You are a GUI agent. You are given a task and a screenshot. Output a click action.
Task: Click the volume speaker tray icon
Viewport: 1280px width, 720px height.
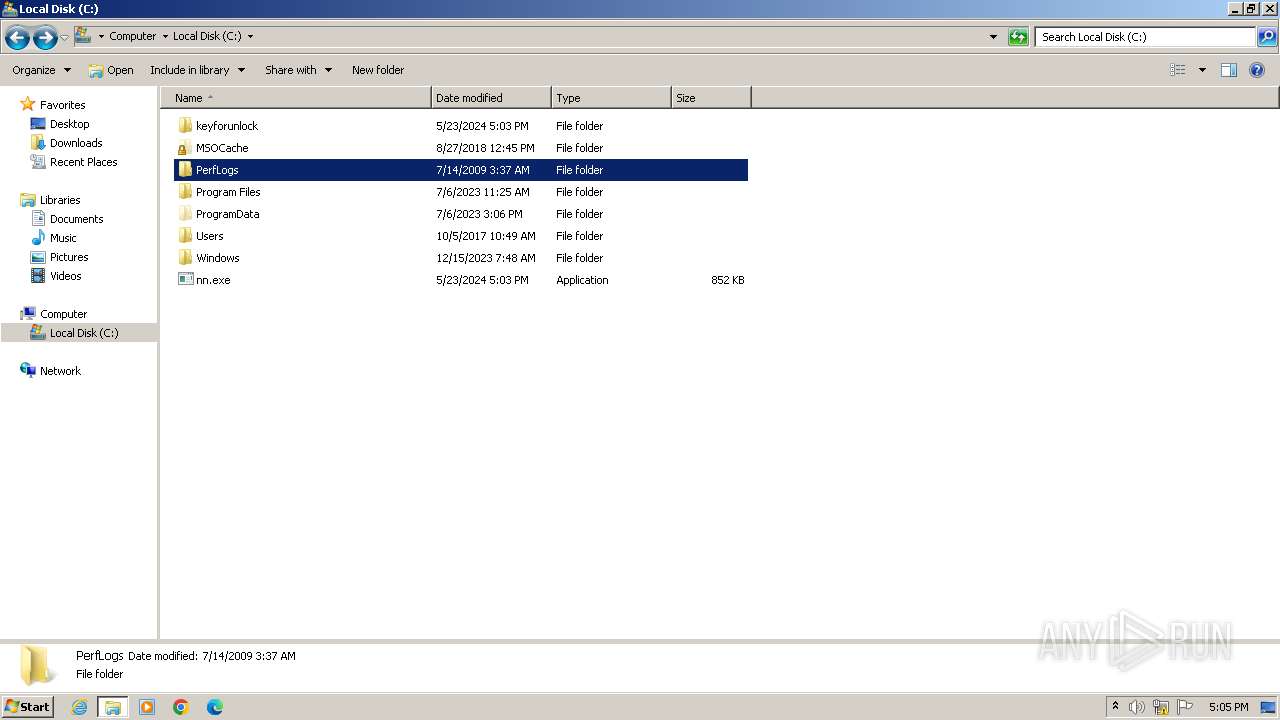coord(1136,707)
